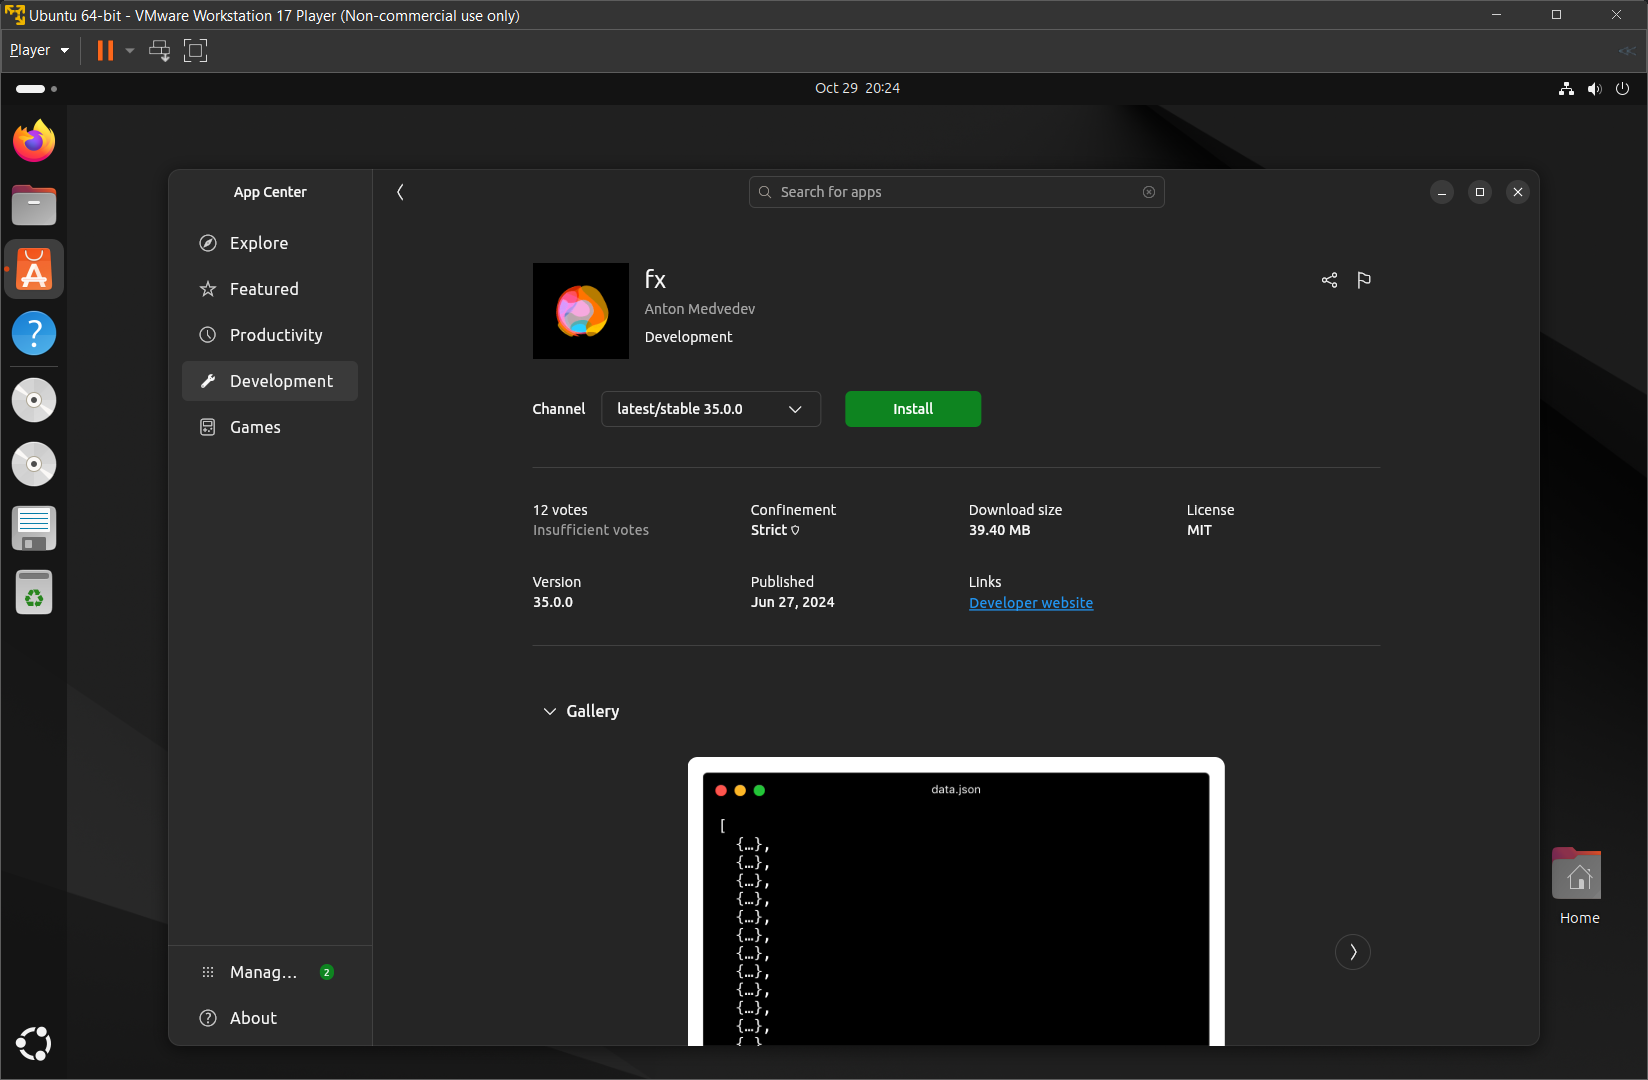
Task: Click App Center icon in dock
Action: (x=34, y=269)
